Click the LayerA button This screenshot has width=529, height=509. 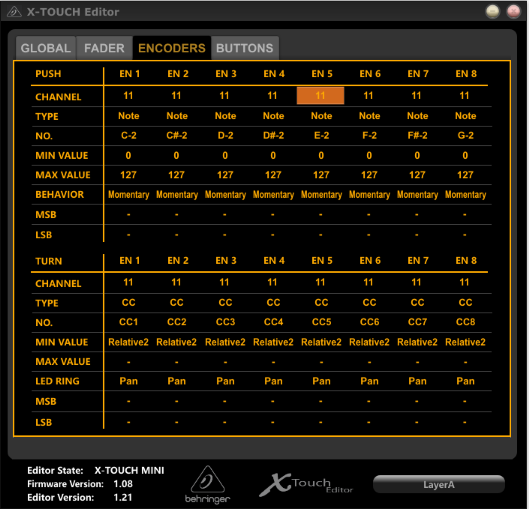[439, 484]
